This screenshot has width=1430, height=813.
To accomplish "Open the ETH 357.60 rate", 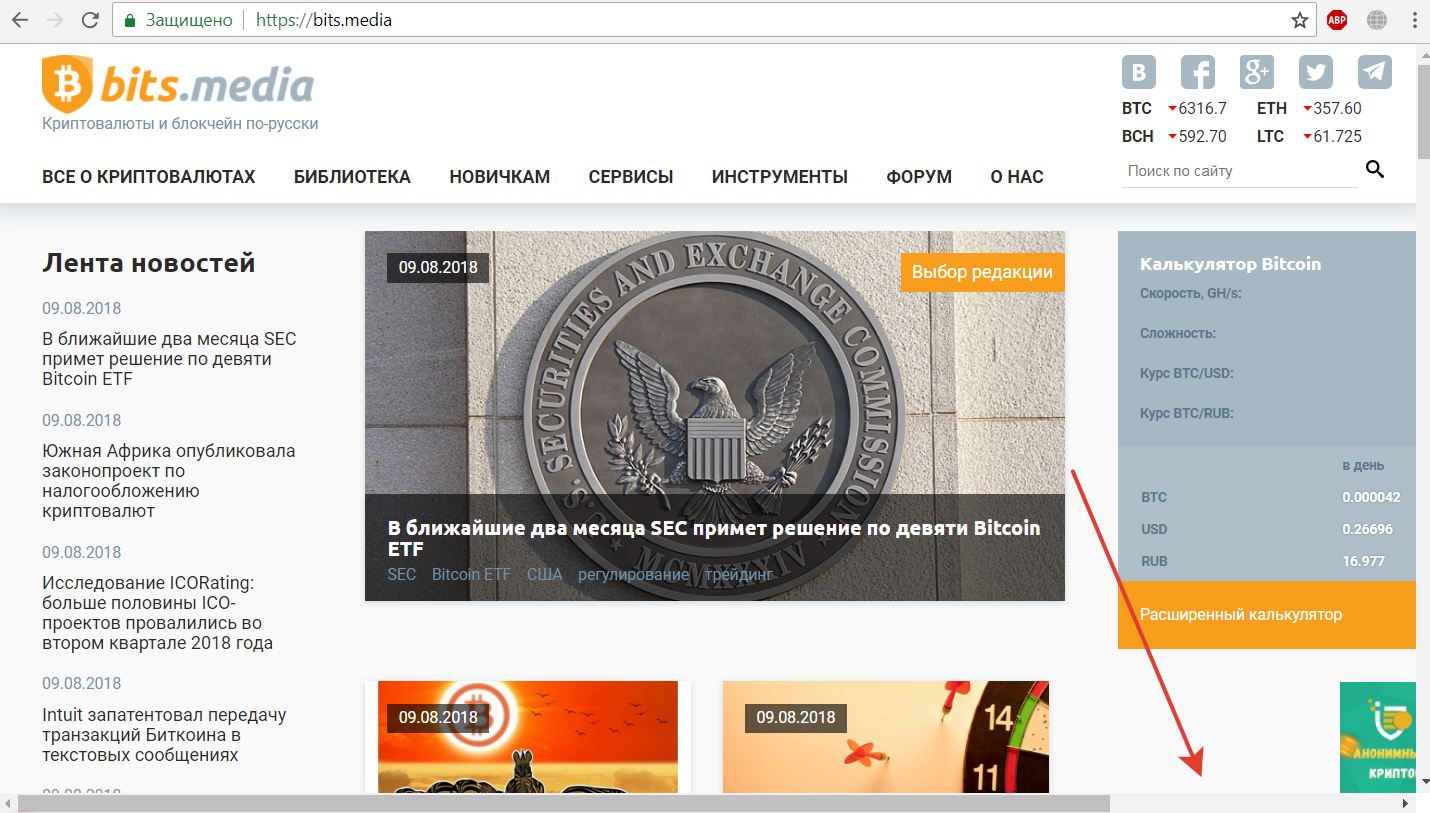I will click(x=1309, y=108).
